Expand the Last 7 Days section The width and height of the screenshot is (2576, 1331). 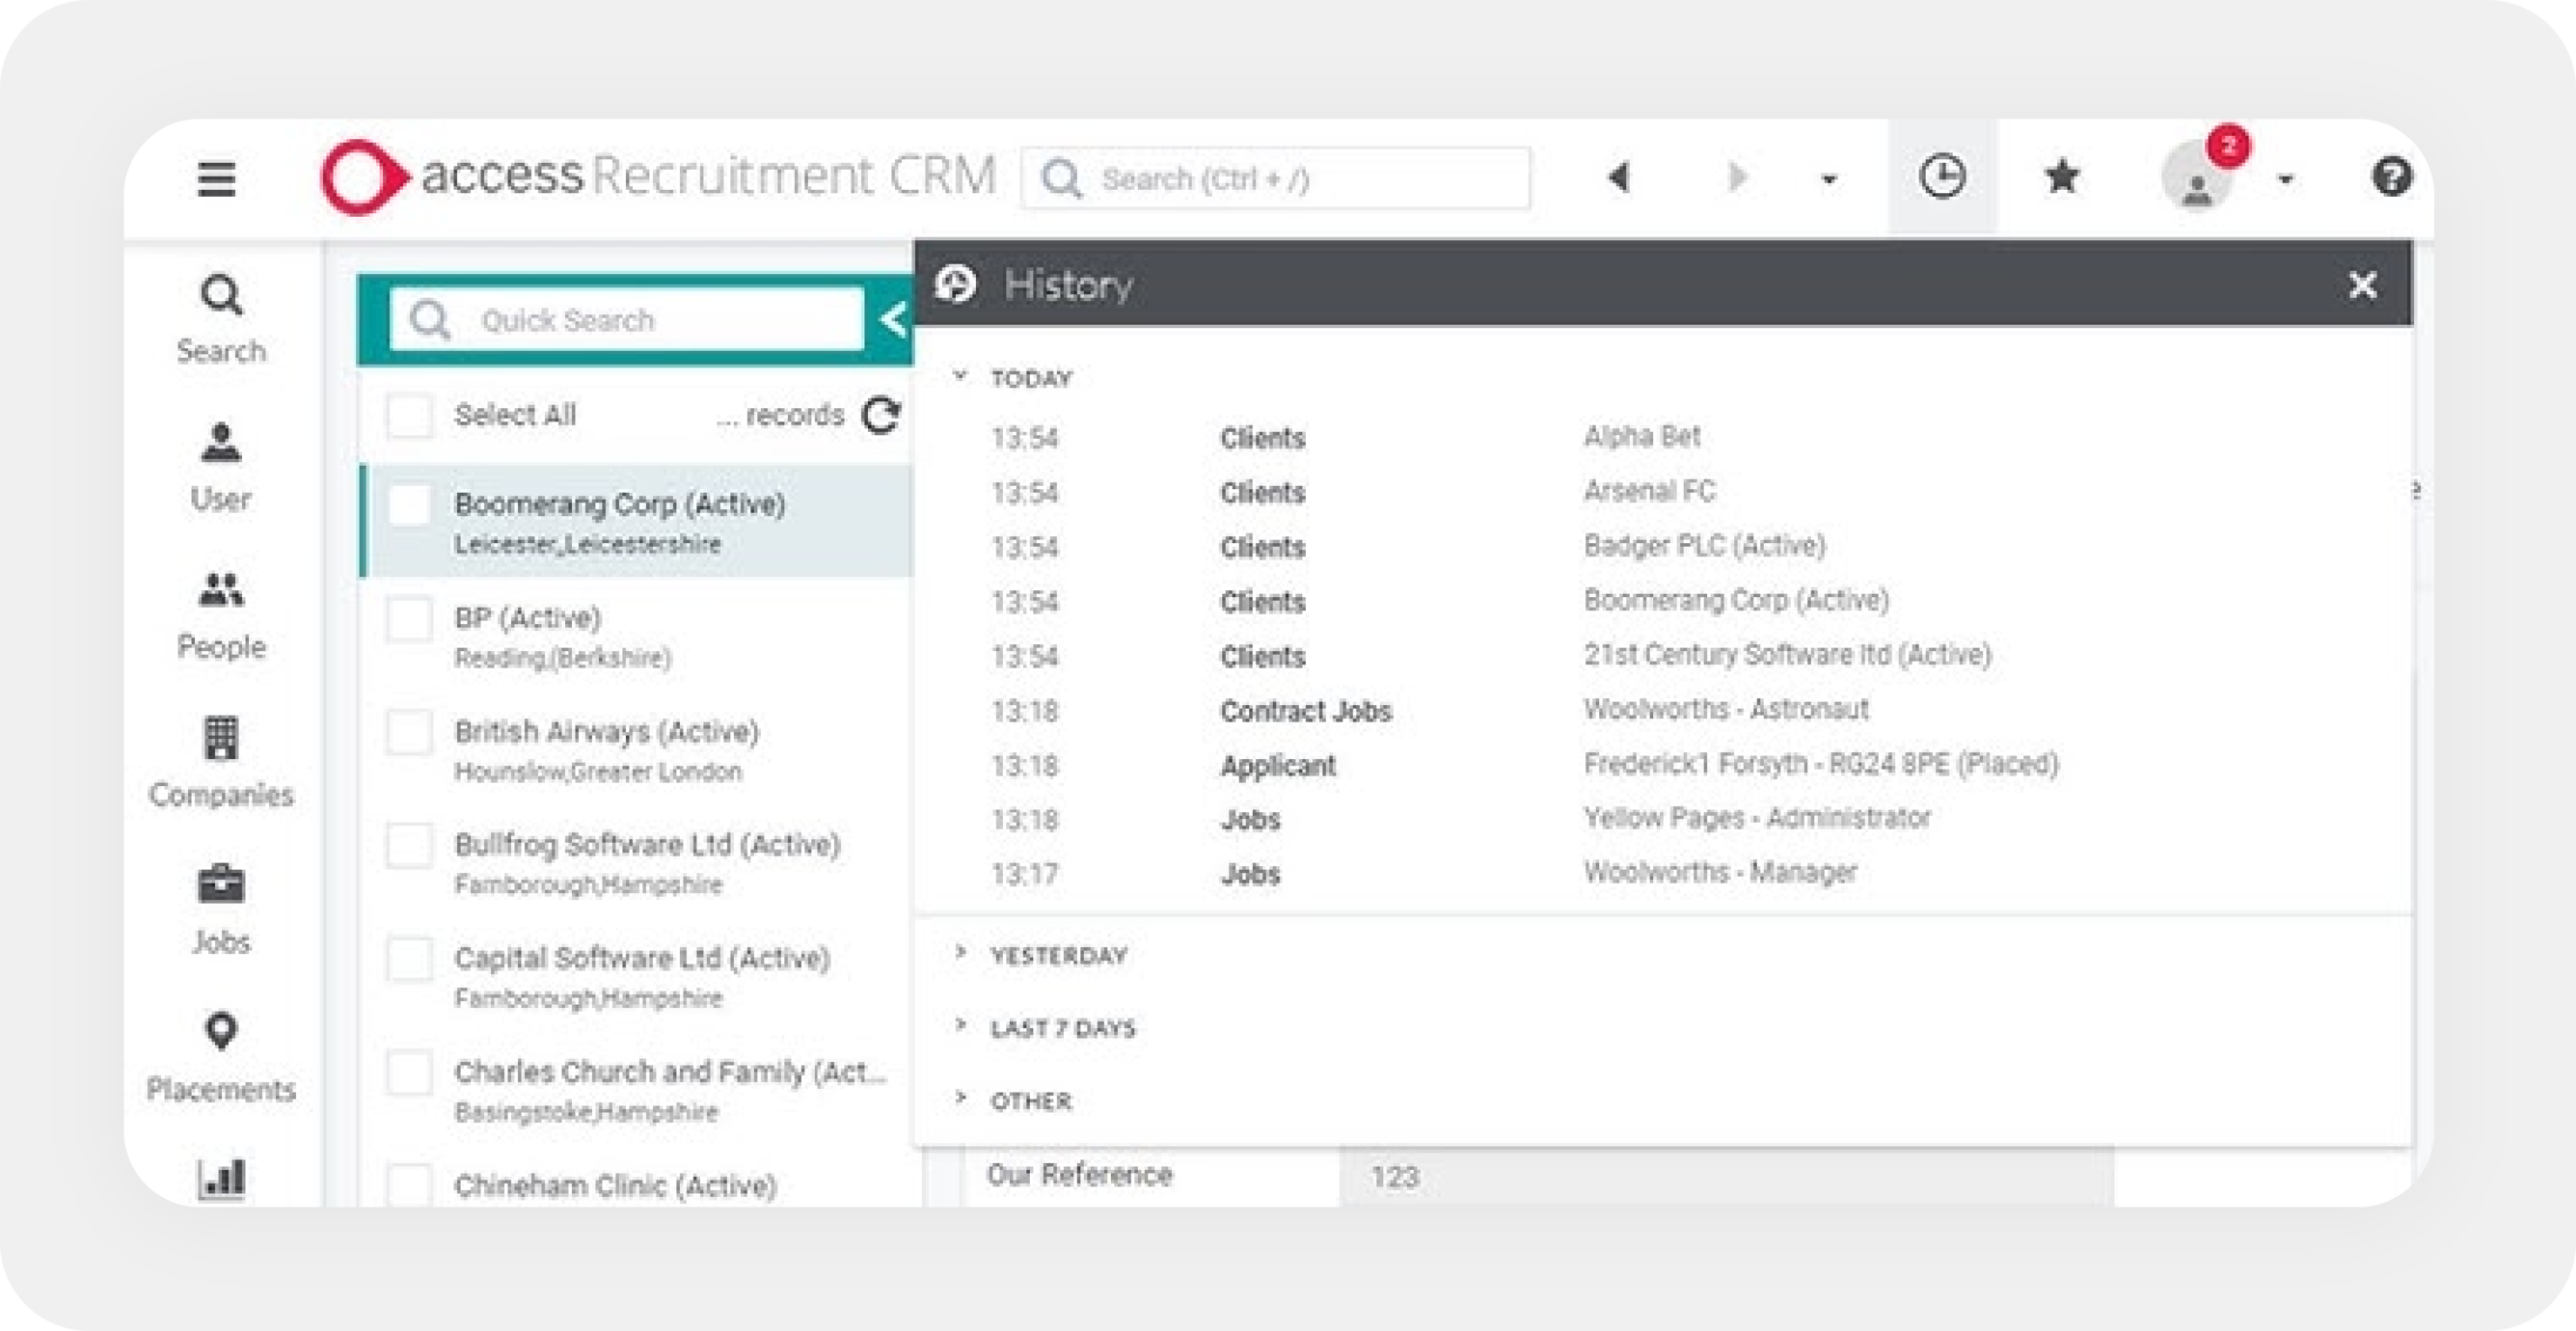pos(1061,1028)
